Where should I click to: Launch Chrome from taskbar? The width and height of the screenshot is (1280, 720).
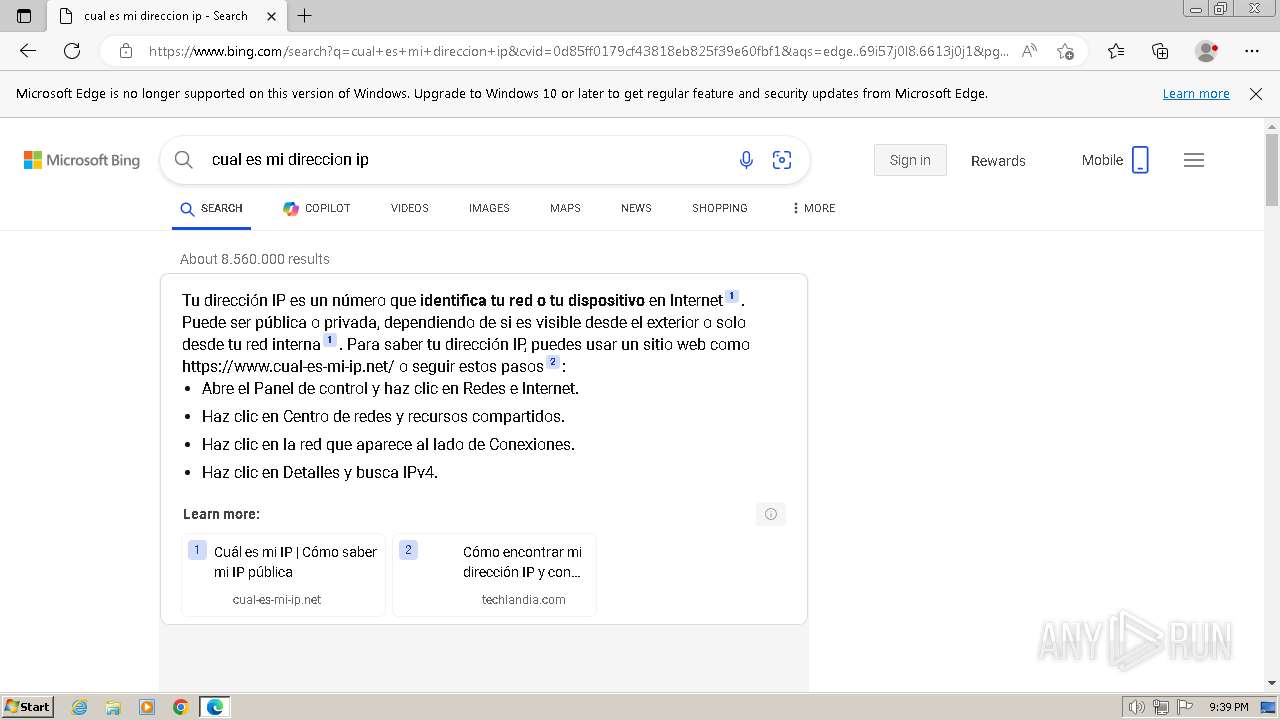coord(181,707)
